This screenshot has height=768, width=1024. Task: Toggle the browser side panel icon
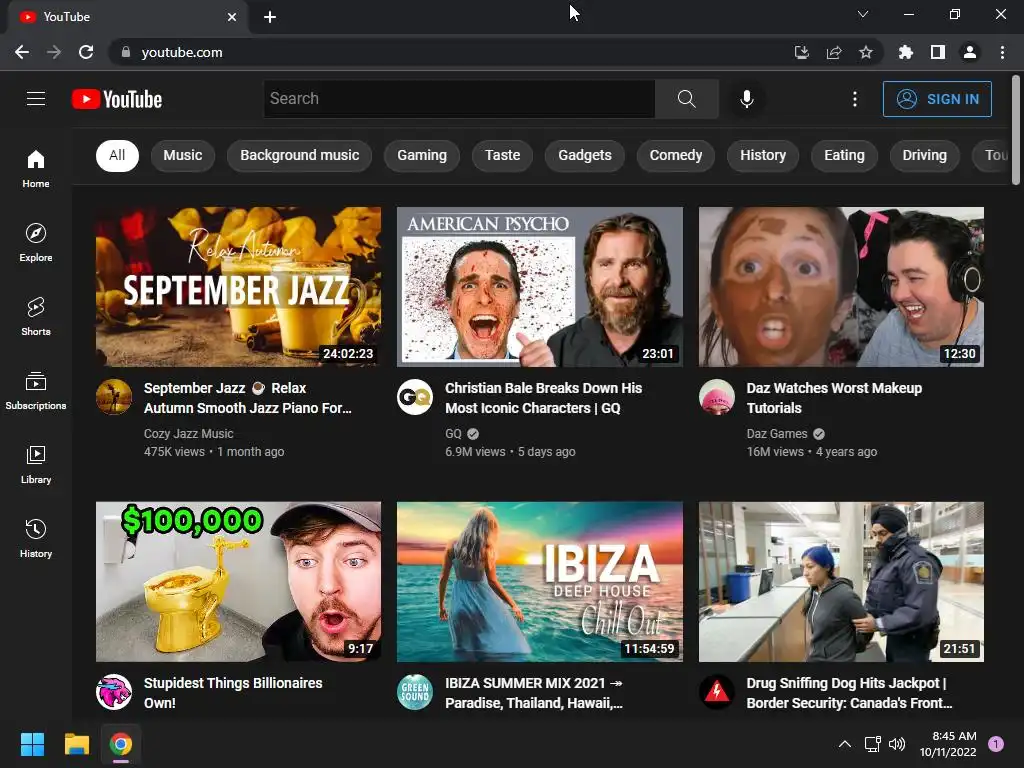tap(938, 52)
